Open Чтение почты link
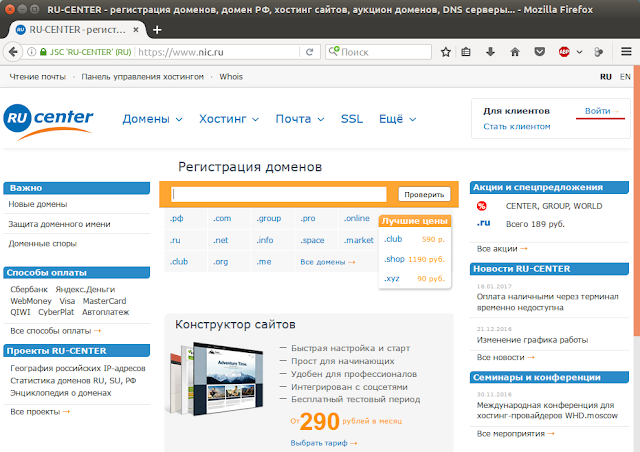 [38, 77]
